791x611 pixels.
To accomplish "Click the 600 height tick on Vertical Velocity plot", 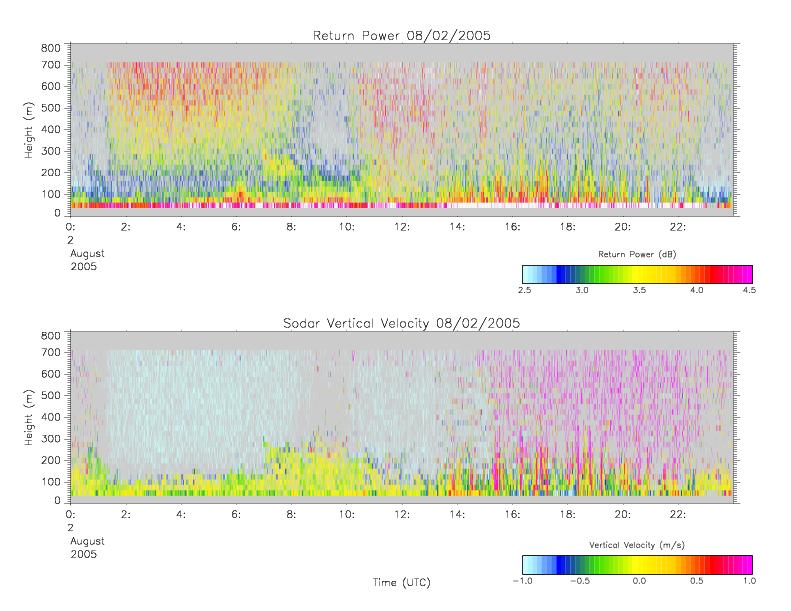I will tap(50, 374).
